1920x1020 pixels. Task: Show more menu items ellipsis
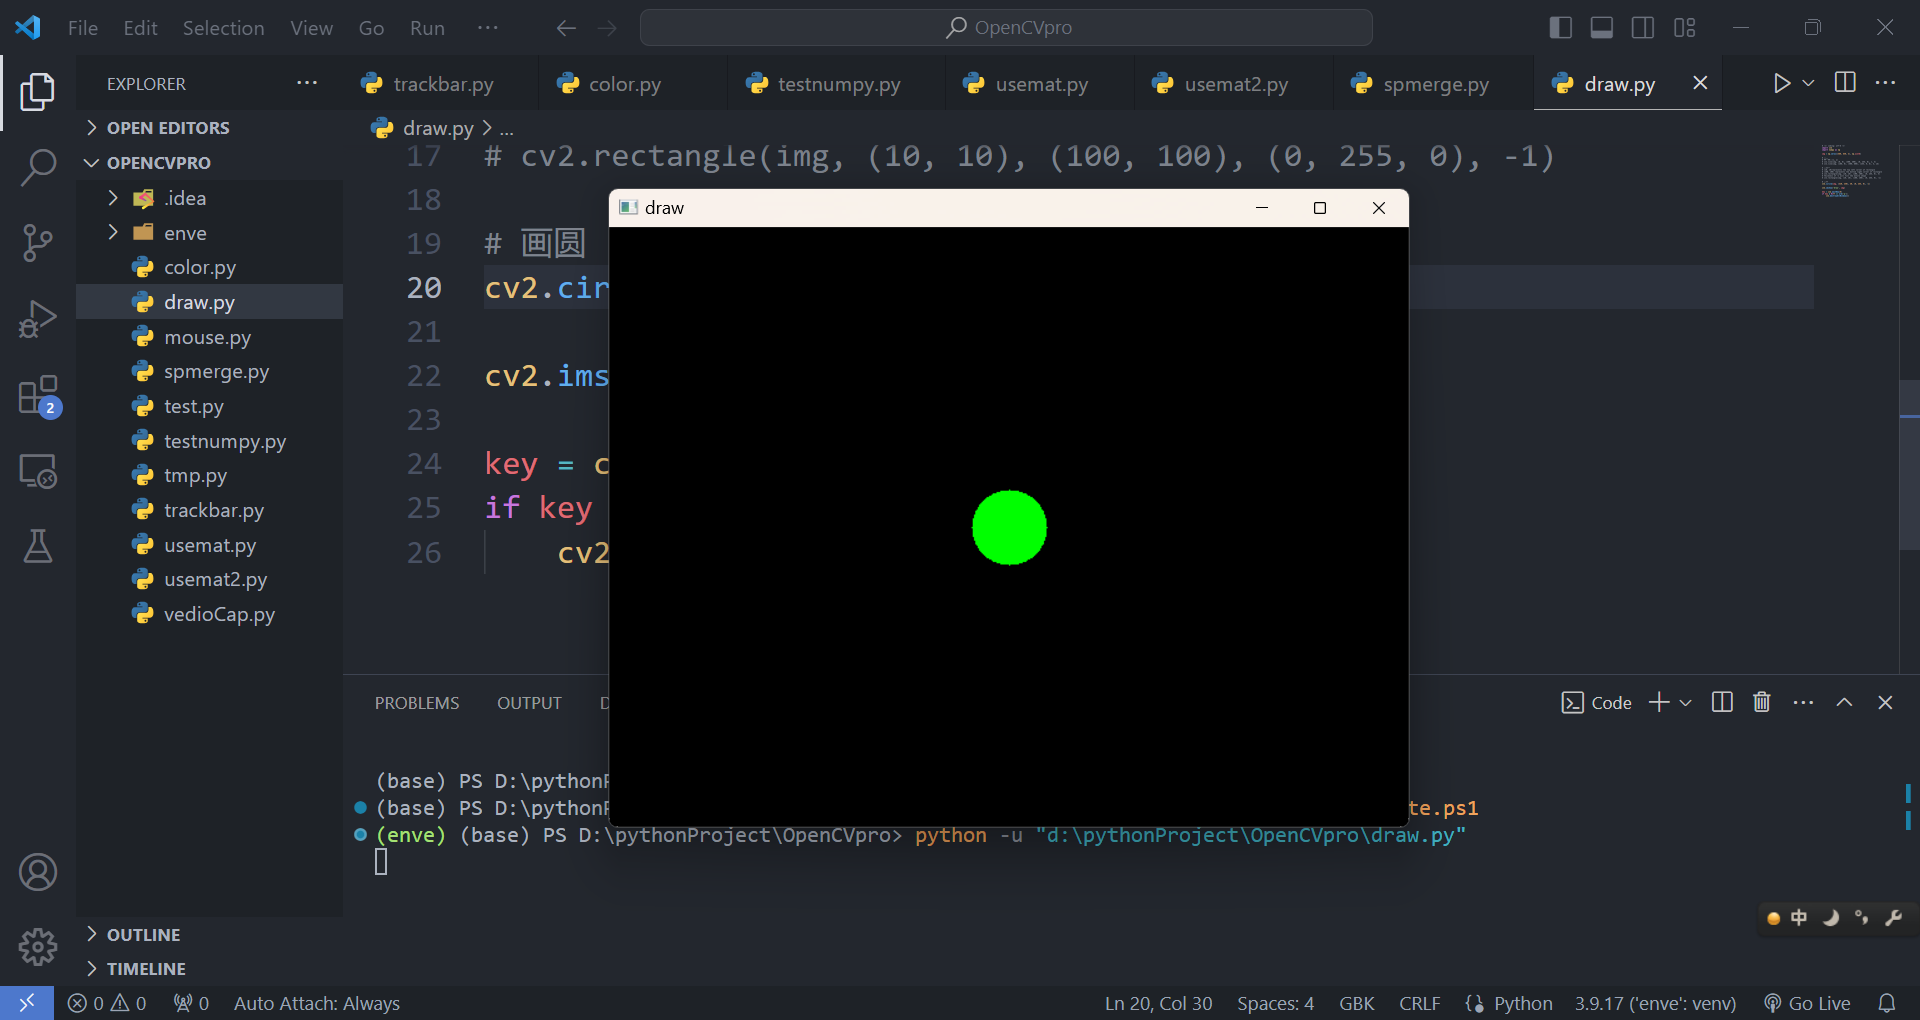click(x=488, y=28)
